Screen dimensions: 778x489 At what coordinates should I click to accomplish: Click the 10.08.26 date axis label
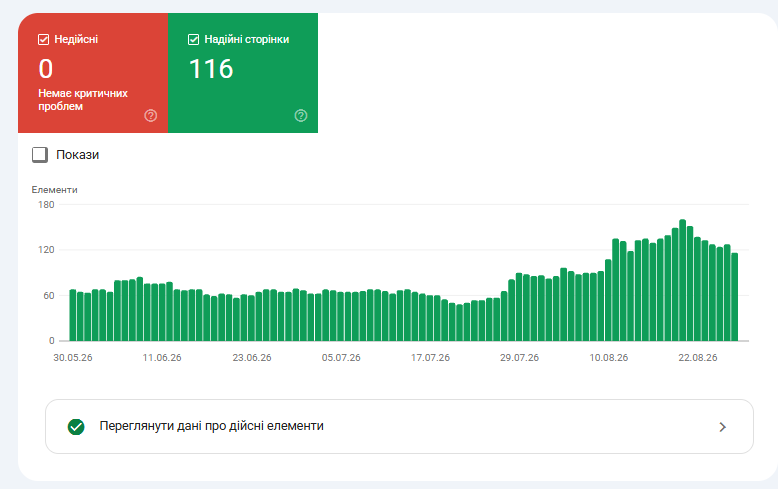608,358
